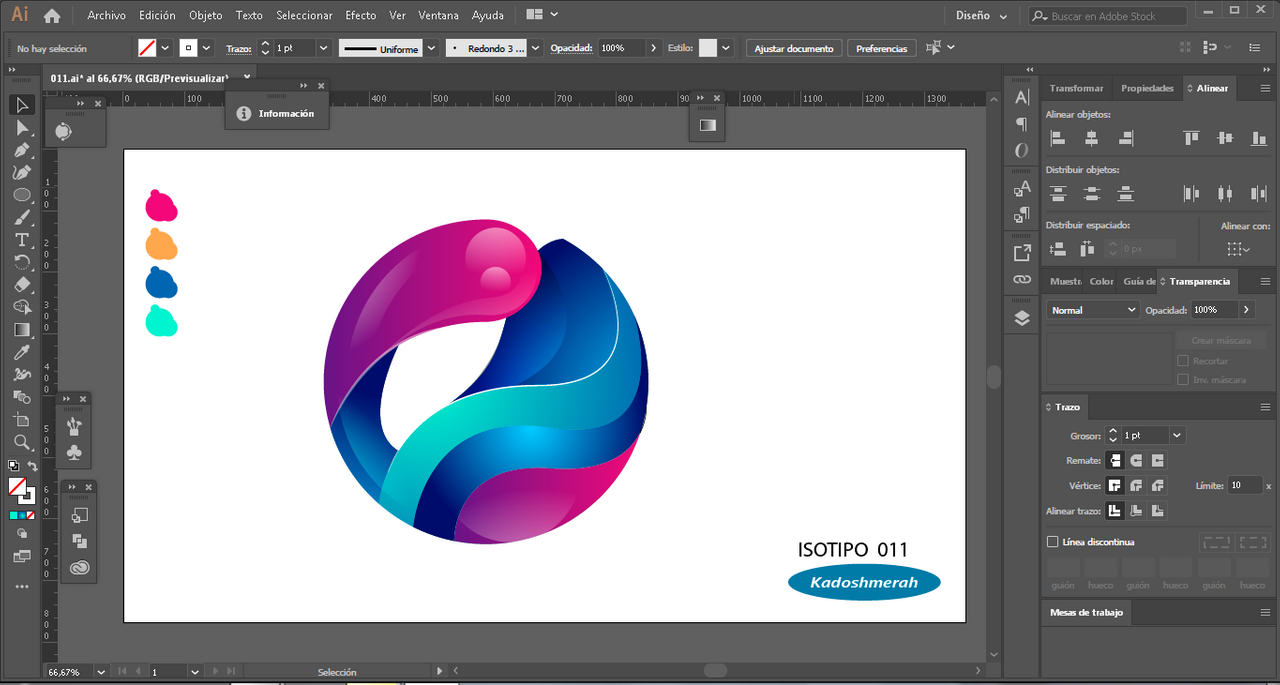Select the Artboard tool
This screenshot has width=1280, height=685.
pyautogui.click(x=22, y=419)
